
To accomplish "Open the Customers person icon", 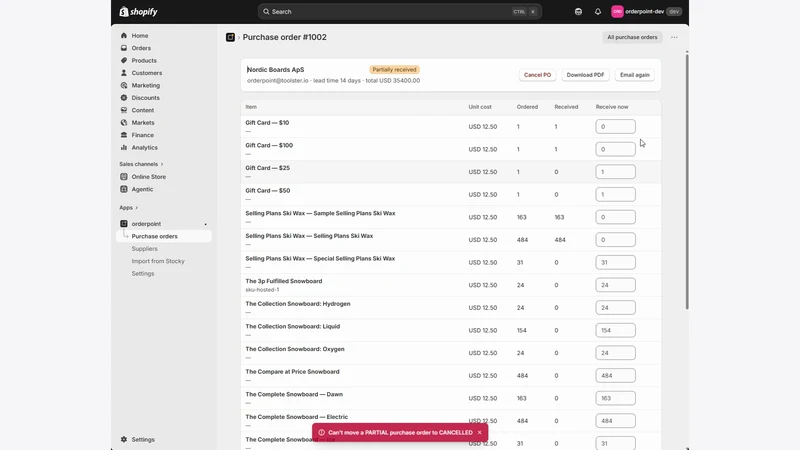I will click(x=123, y=73).
